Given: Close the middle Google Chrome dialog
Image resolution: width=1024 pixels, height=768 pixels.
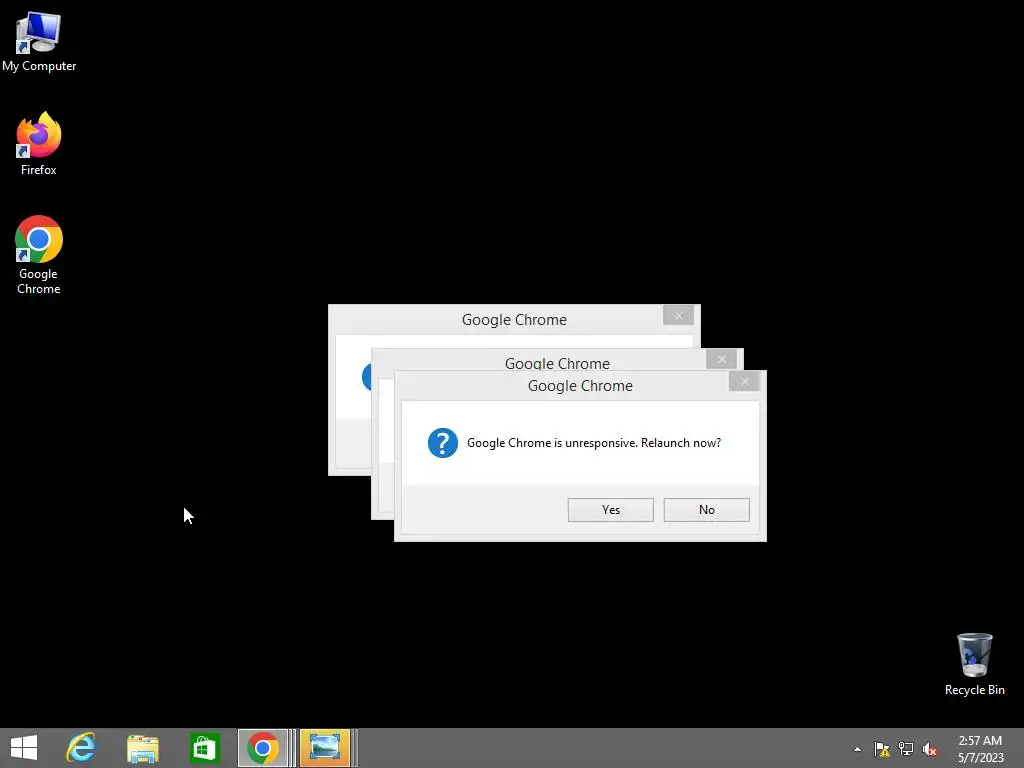Looking at the screenshot, I should (x=721, y=359).
